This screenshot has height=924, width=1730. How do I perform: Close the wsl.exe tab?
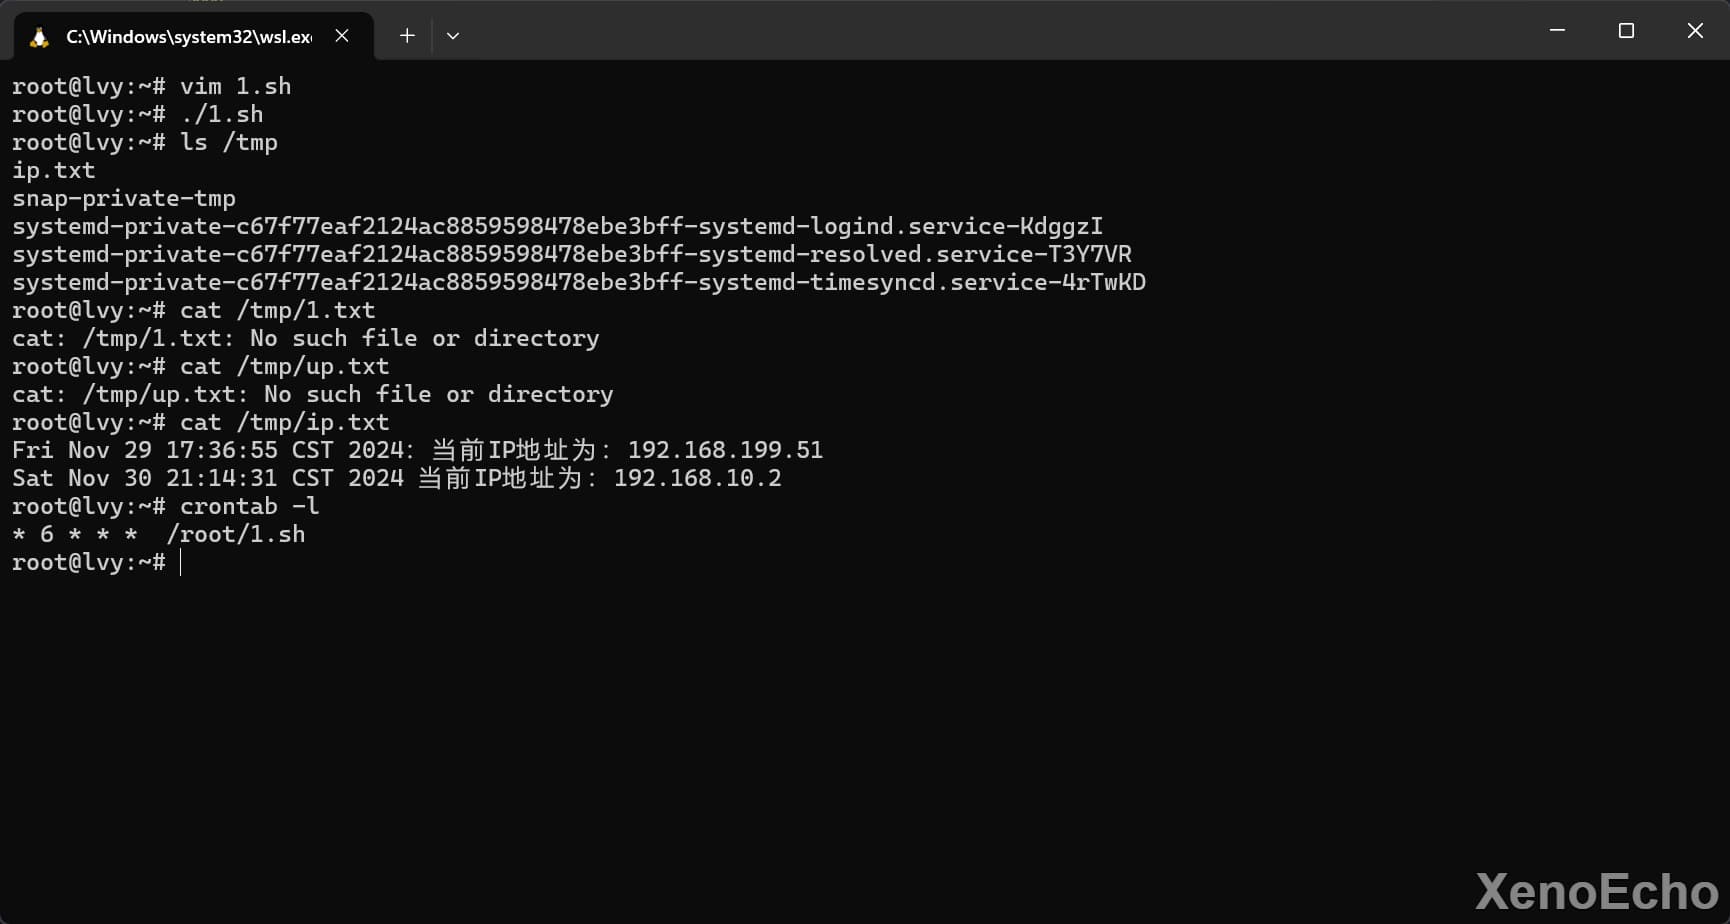pyautogui.click(x=342, y=36)
